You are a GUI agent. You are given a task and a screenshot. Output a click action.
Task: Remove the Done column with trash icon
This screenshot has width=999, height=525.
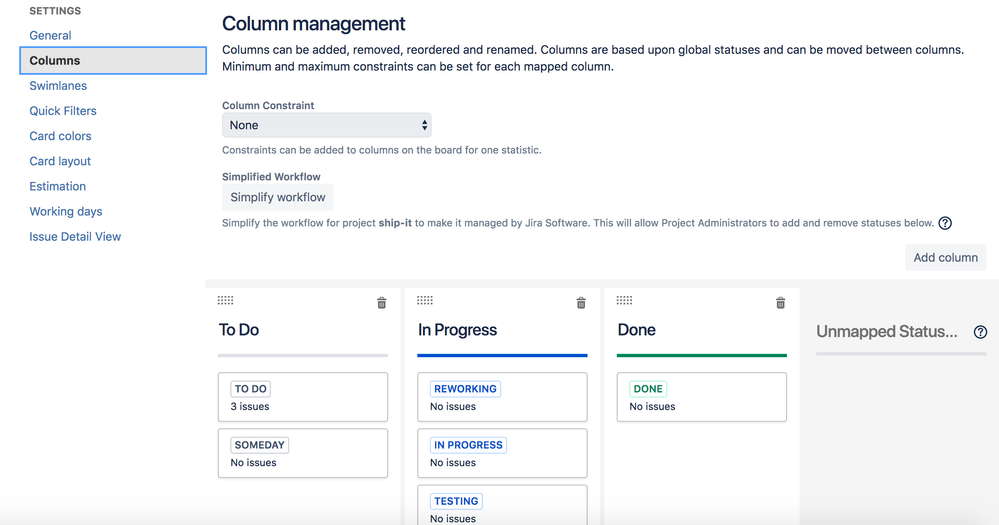click(x=781, y=303)
